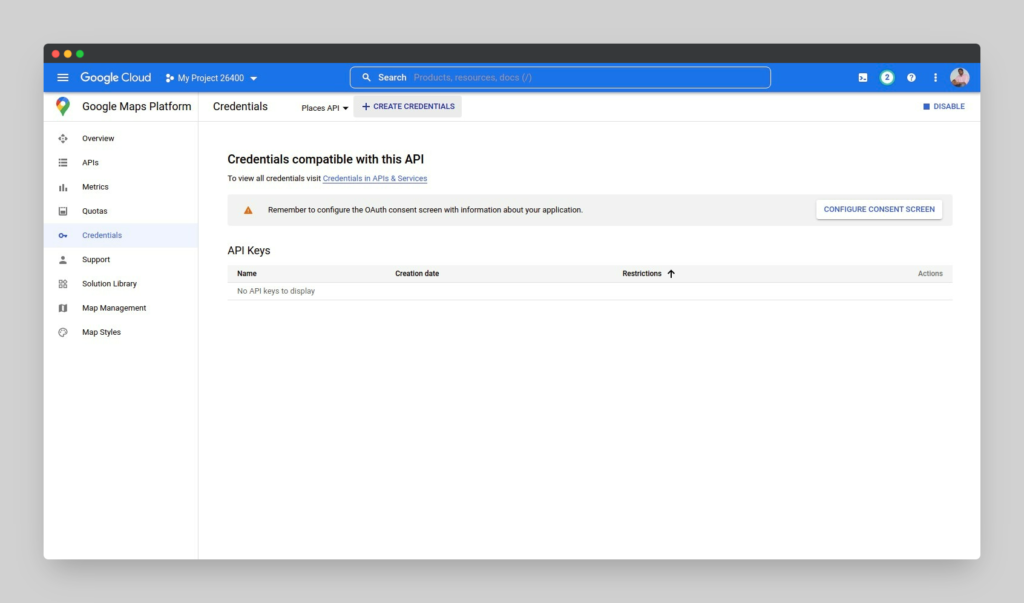This screenshot has height=603, width=1024.
Task: Open the APIs section
Action: pos(121,163)
